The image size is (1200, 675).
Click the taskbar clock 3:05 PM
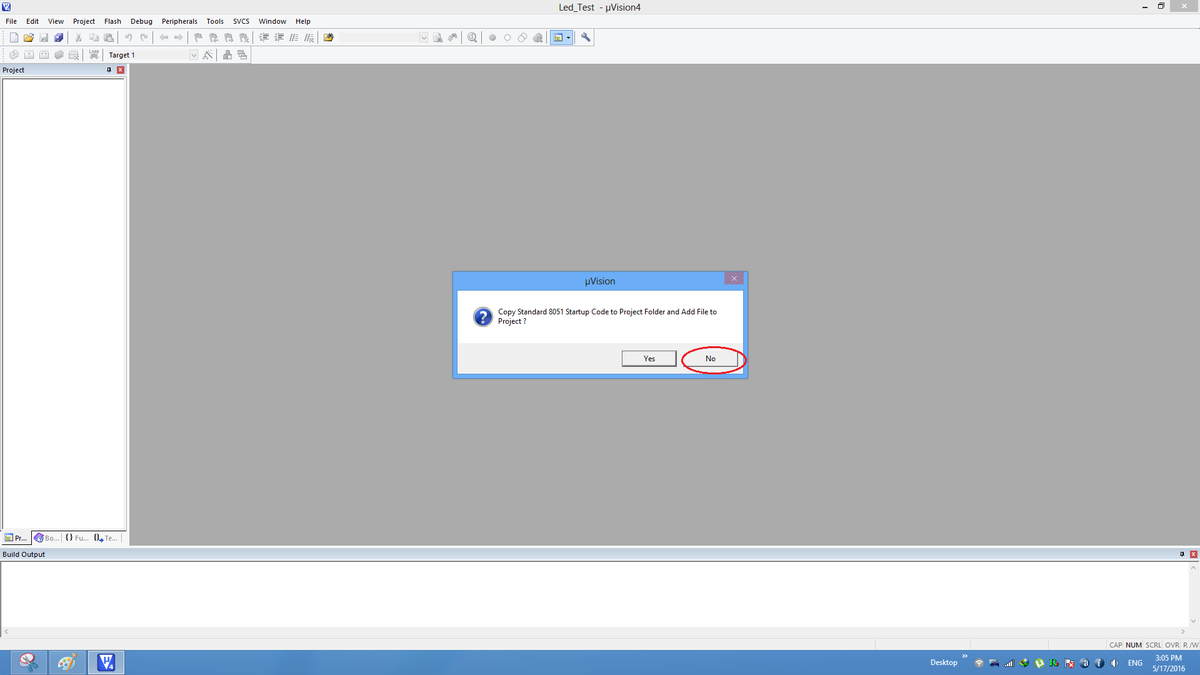tap(1168, 657)
